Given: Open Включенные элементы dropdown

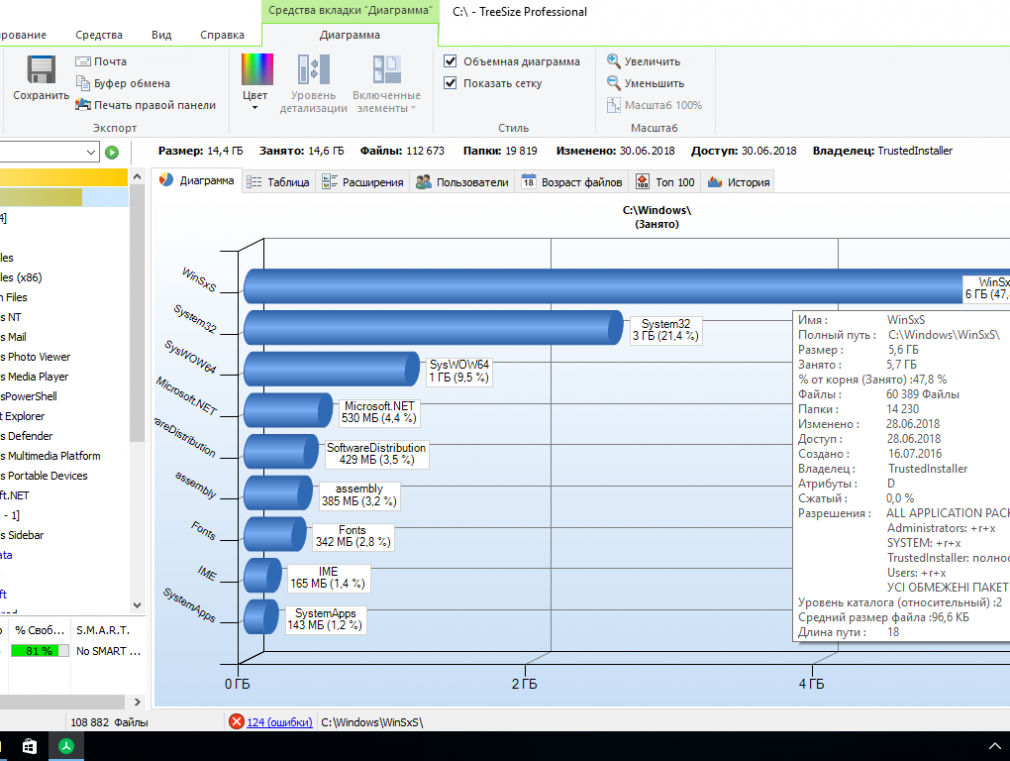Looking at the screenshot, I should [x=386, y=84].
